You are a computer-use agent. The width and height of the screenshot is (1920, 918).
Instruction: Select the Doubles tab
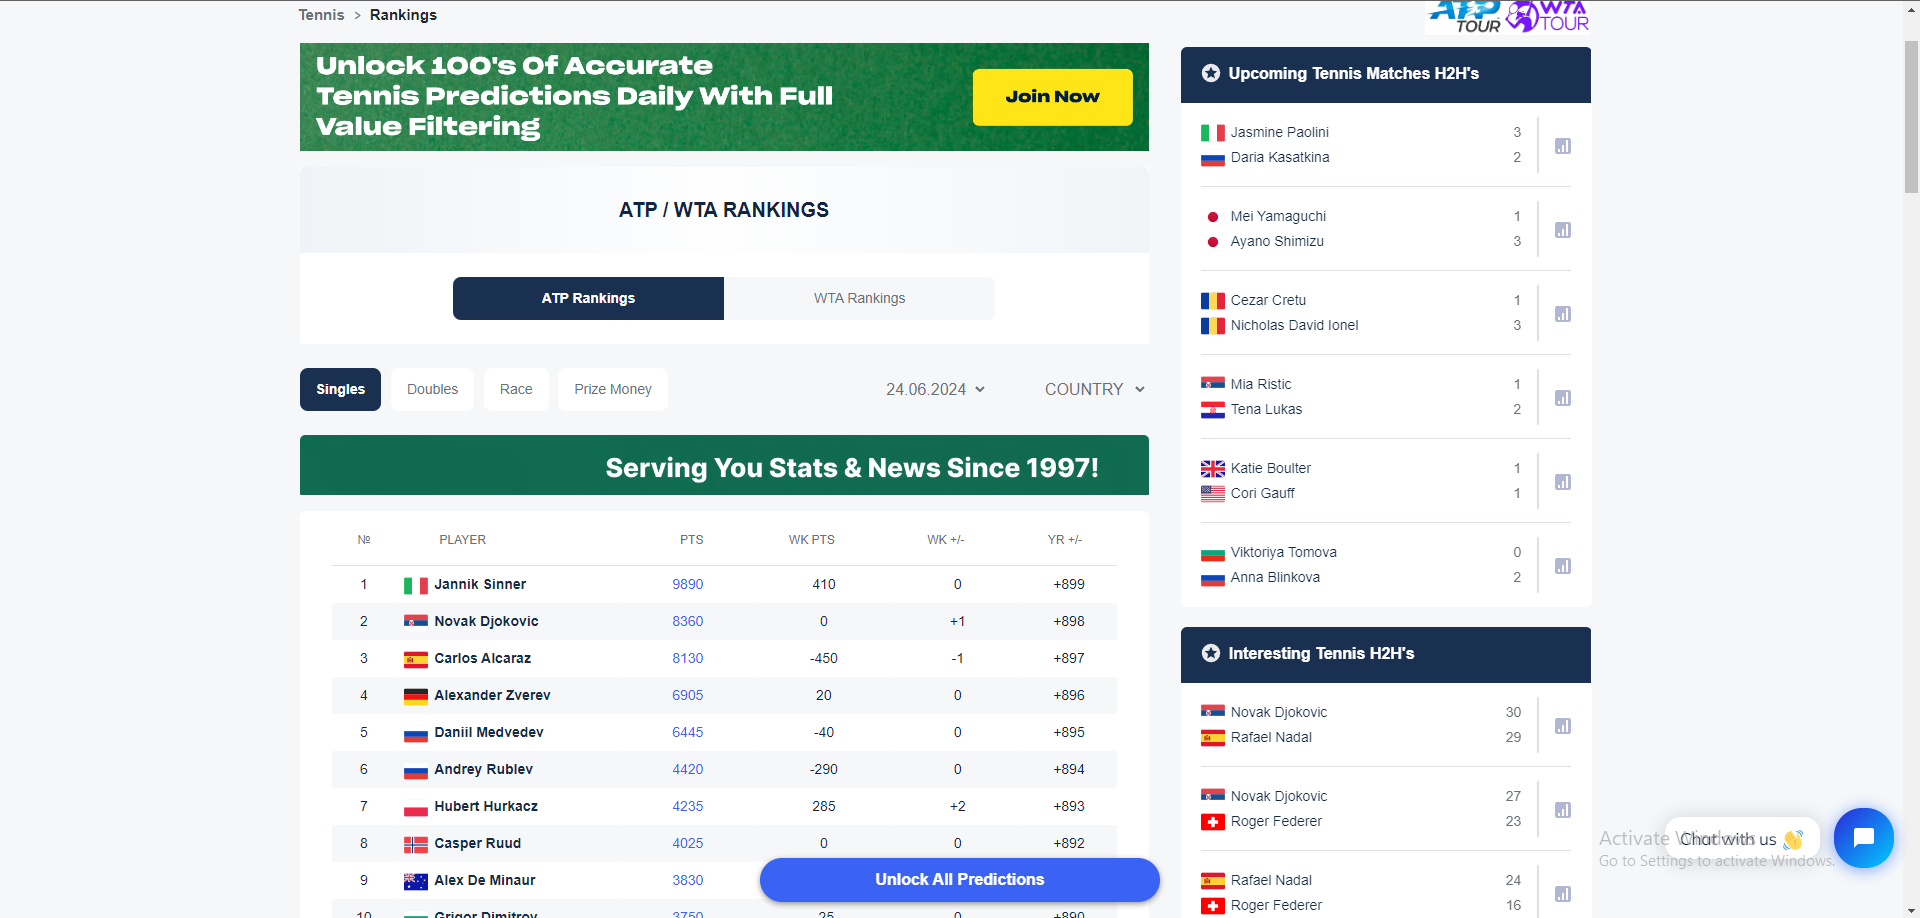point(432,389)
